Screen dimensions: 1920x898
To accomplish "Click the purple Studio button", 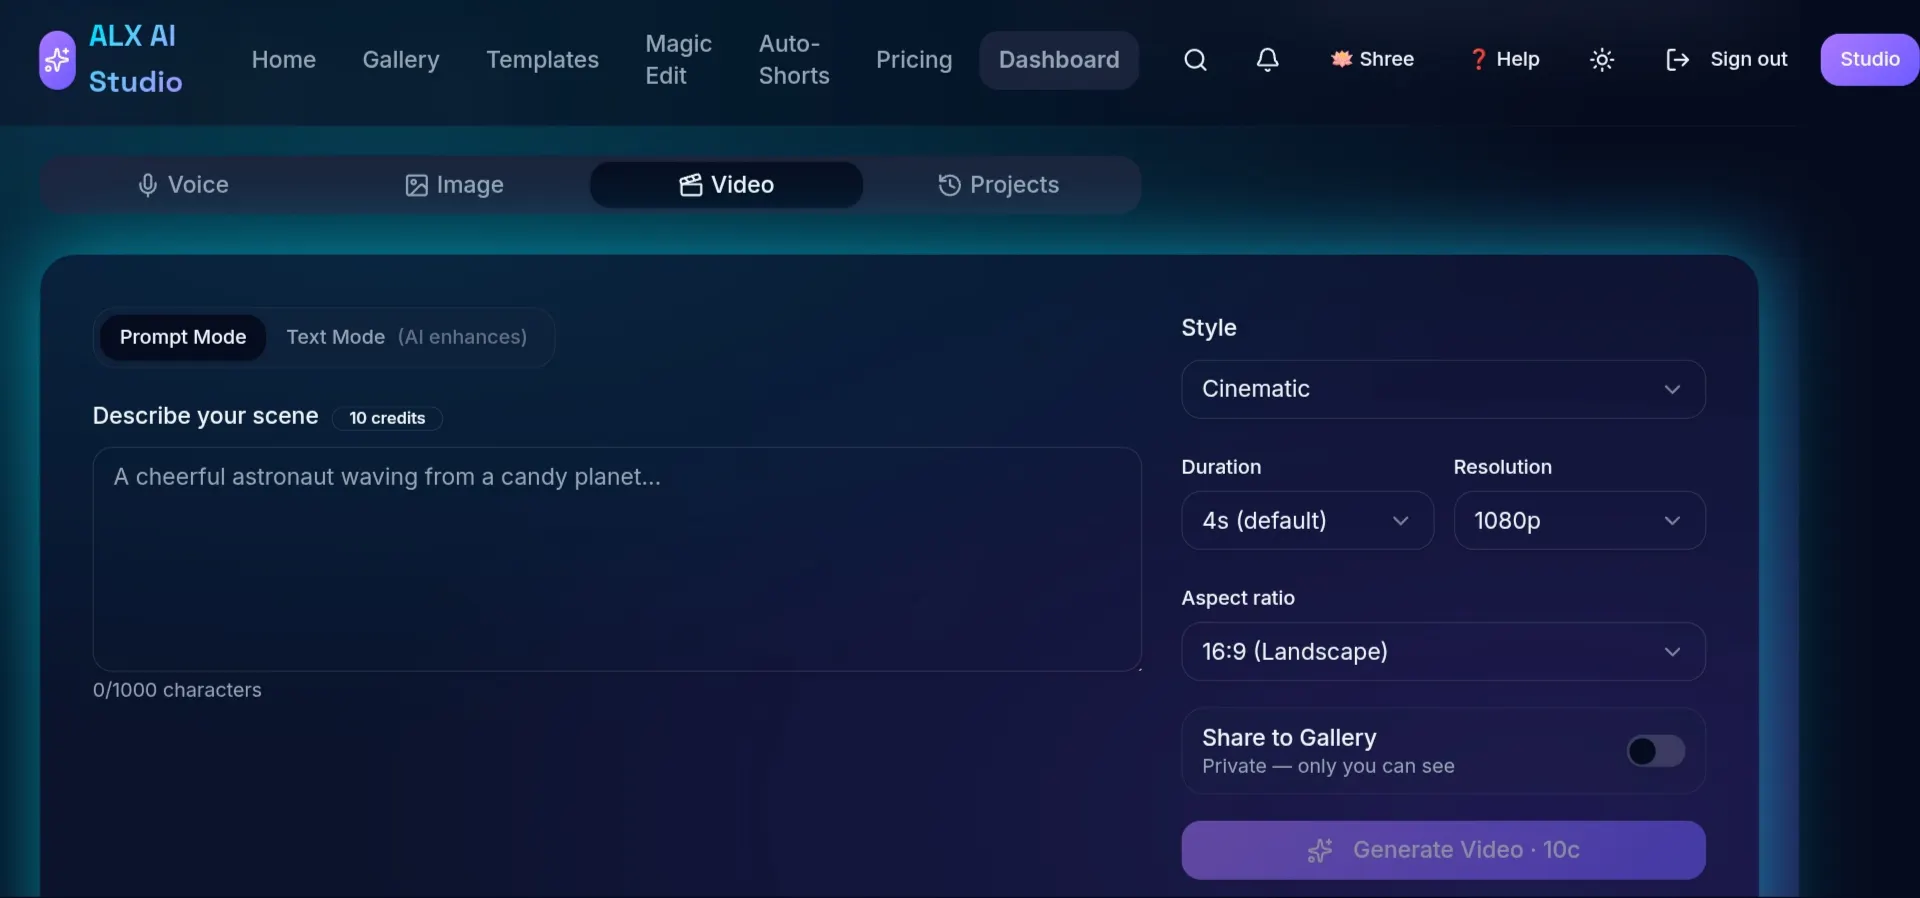I will 1870,60.
